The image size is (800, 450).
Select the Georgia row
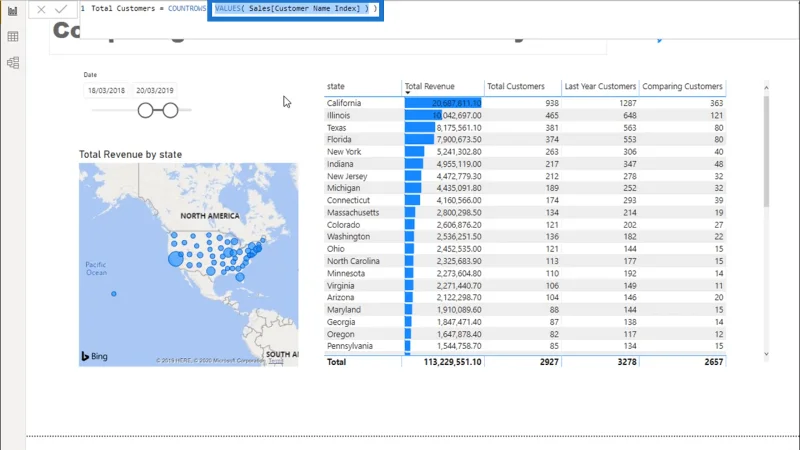(x=525, y=321)
